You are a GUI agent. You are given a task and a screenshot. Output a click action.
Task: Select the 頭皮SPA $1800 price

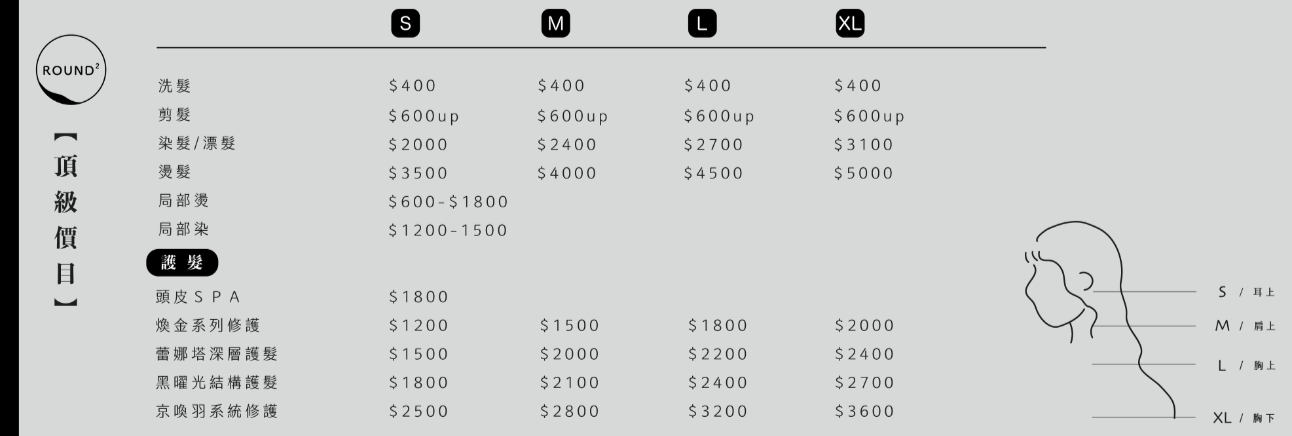coord(418,297)
